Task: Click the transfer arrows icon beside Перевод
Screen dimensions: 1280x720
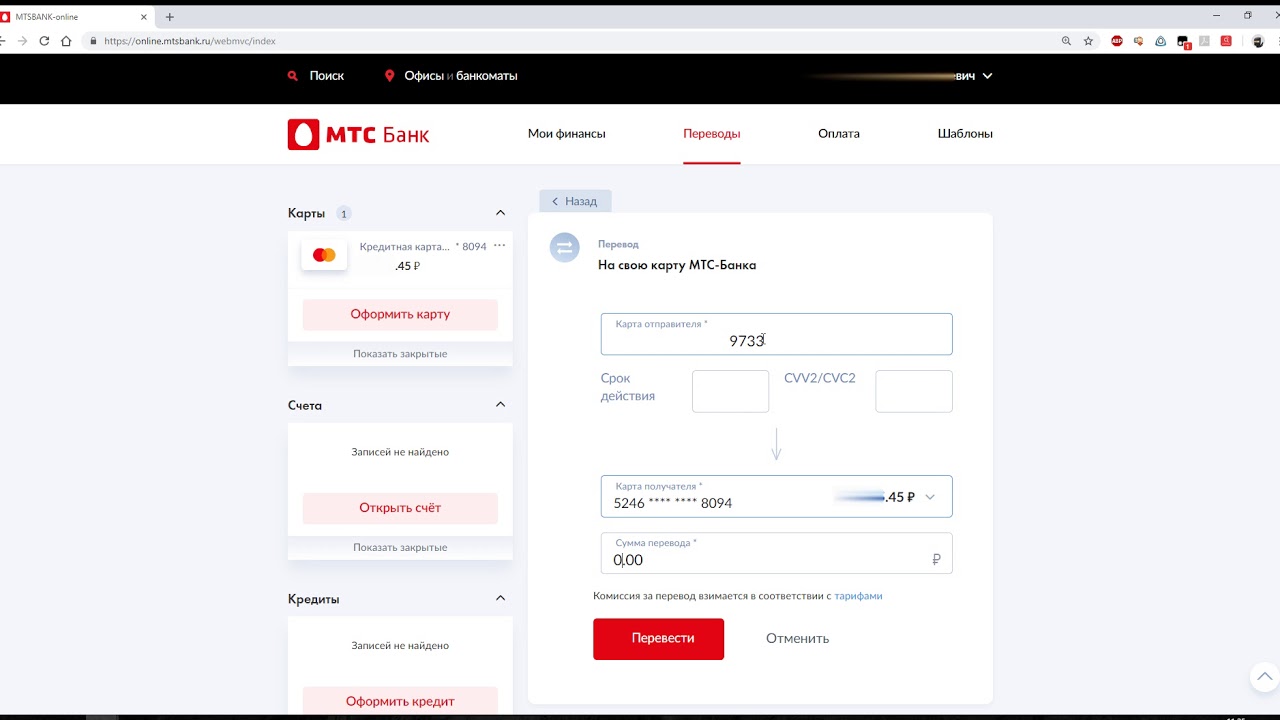Action: click(x=564, y=248)
